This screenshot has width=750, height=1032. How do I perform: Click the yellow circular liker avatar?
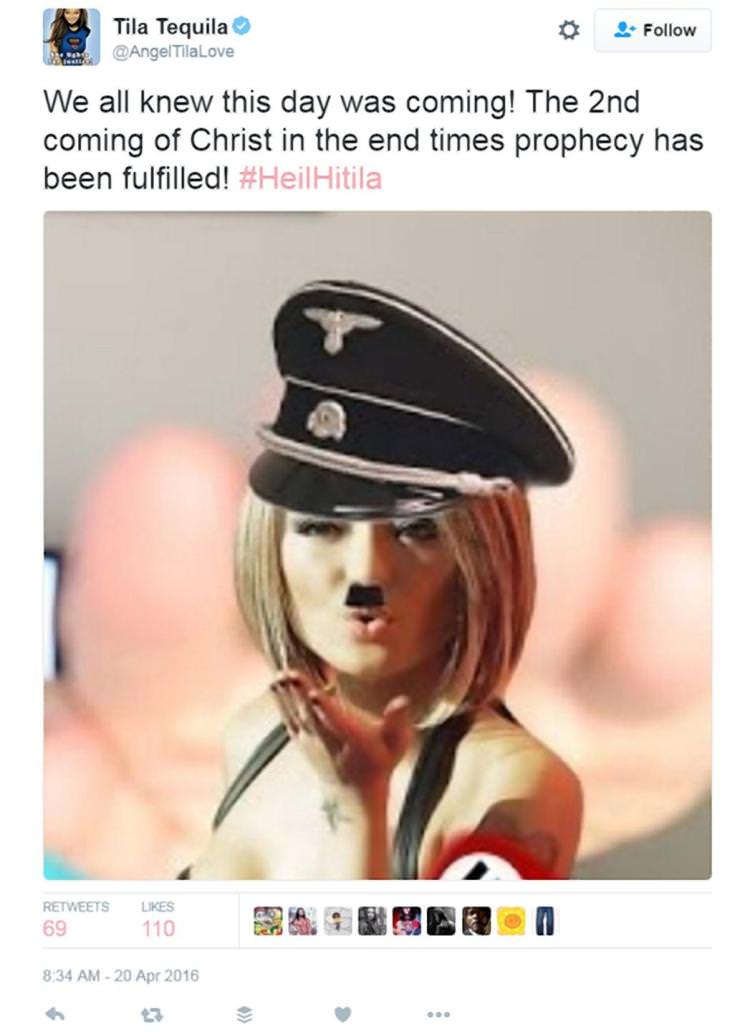(x=511, y=921)
